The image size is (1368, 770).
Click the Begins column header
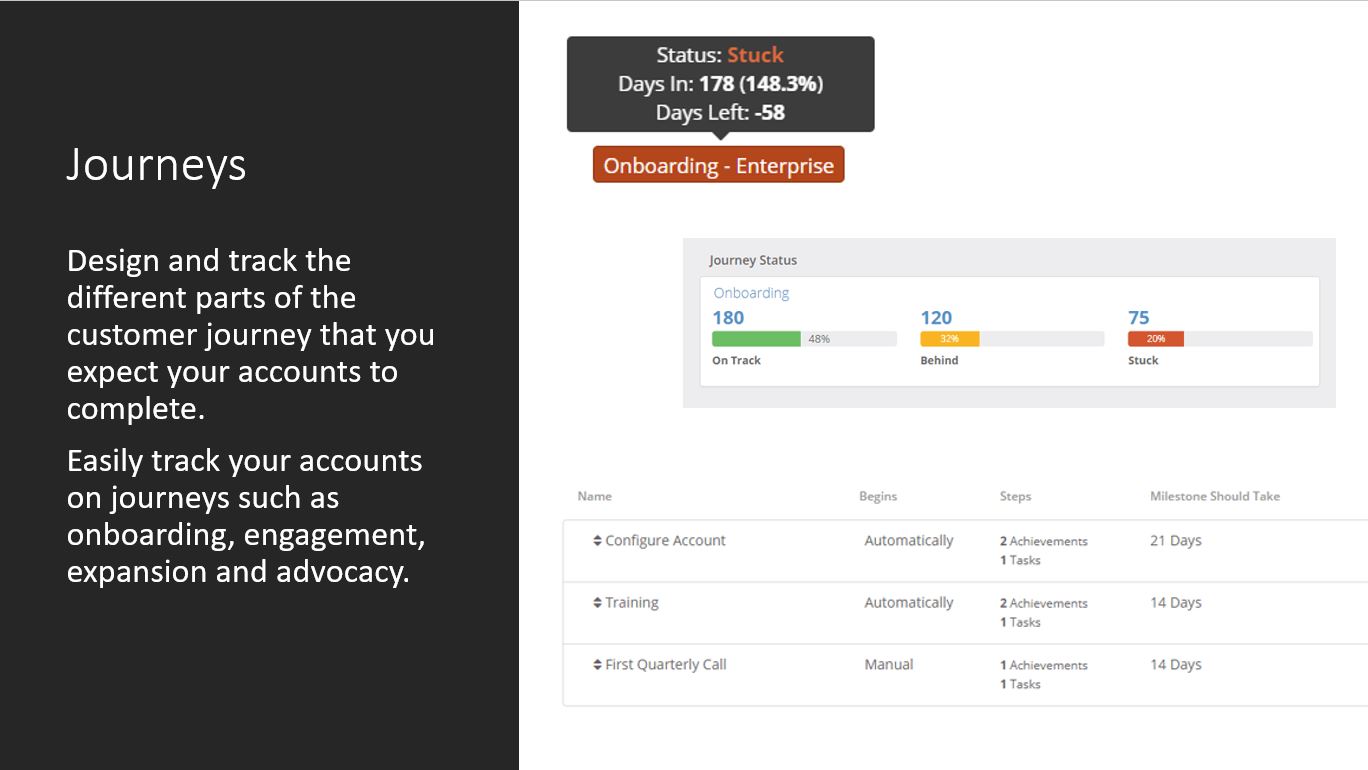(878, 496)
